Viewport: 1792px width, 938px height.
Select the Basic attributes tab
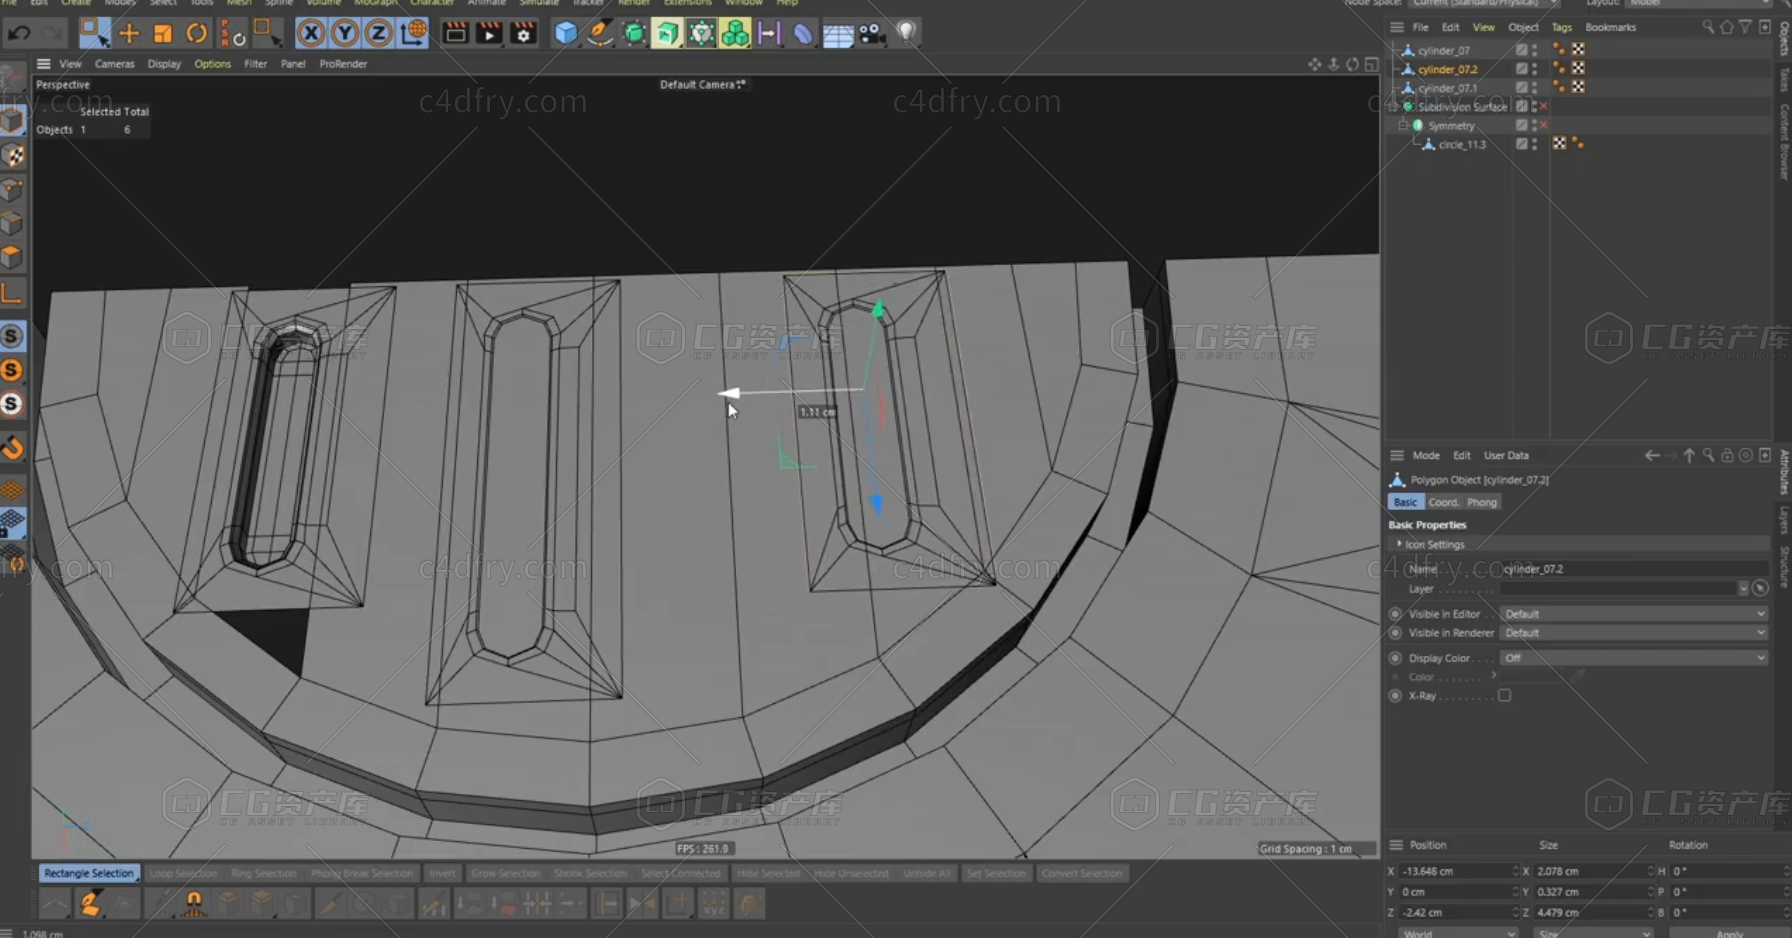pyautogui.click(x=1405, y=502)
